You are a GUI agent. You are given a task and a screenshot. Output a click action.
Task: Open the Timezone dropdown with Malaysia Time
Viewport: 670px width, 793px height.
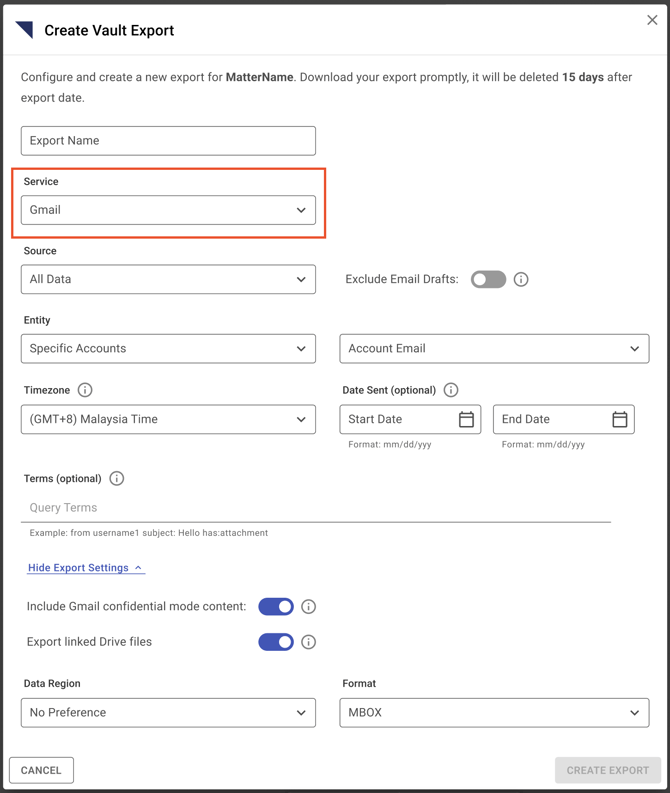(168, 419)
